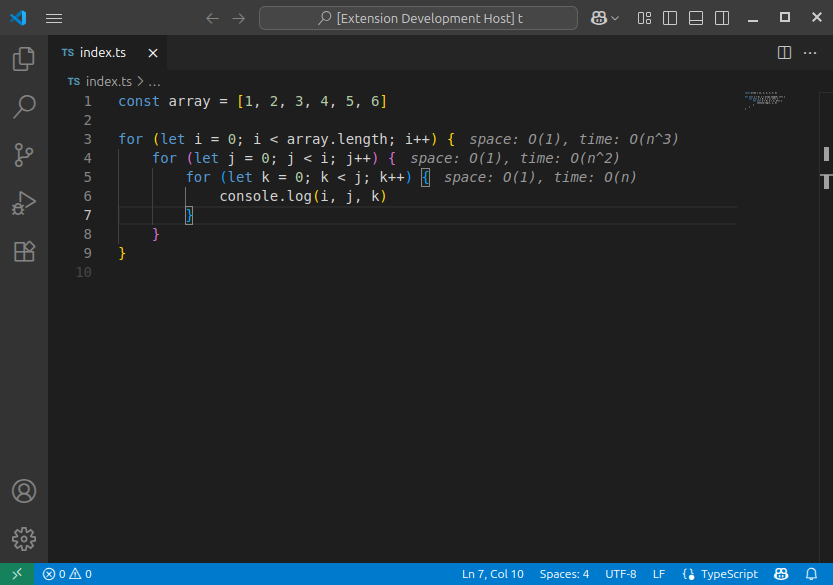Click the vertical scrollbar marker
This screenshot has width=833, height=585.
pyautogui.click(x=826, y=154)
